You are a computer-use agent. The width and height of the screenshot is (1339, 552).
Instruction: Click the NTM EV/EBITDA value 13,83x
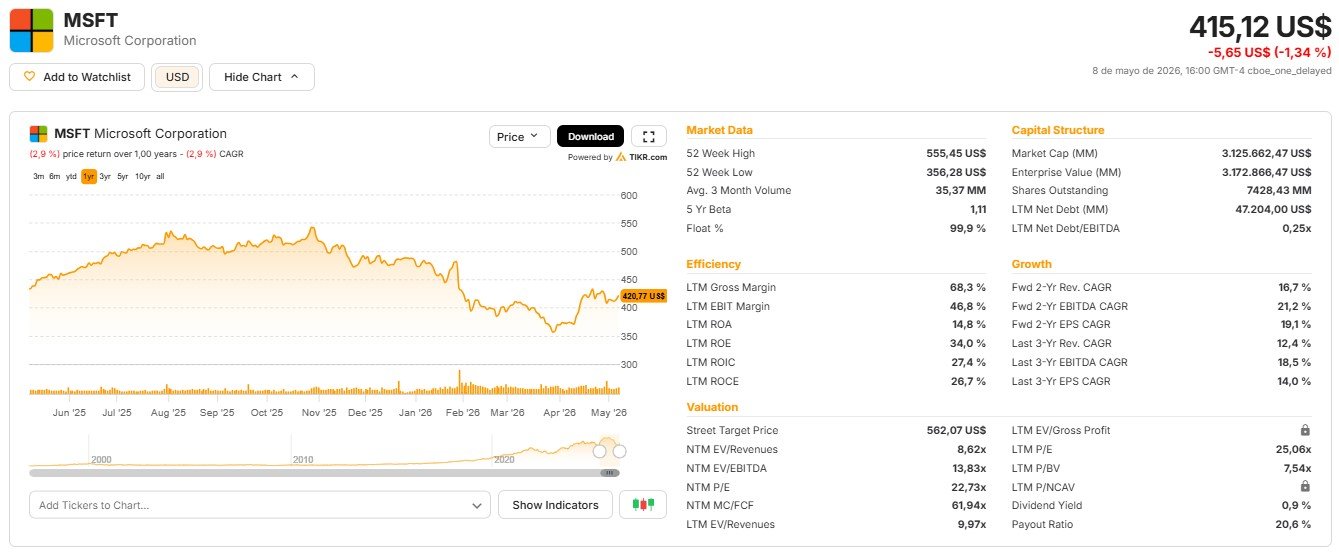[968, 468]
